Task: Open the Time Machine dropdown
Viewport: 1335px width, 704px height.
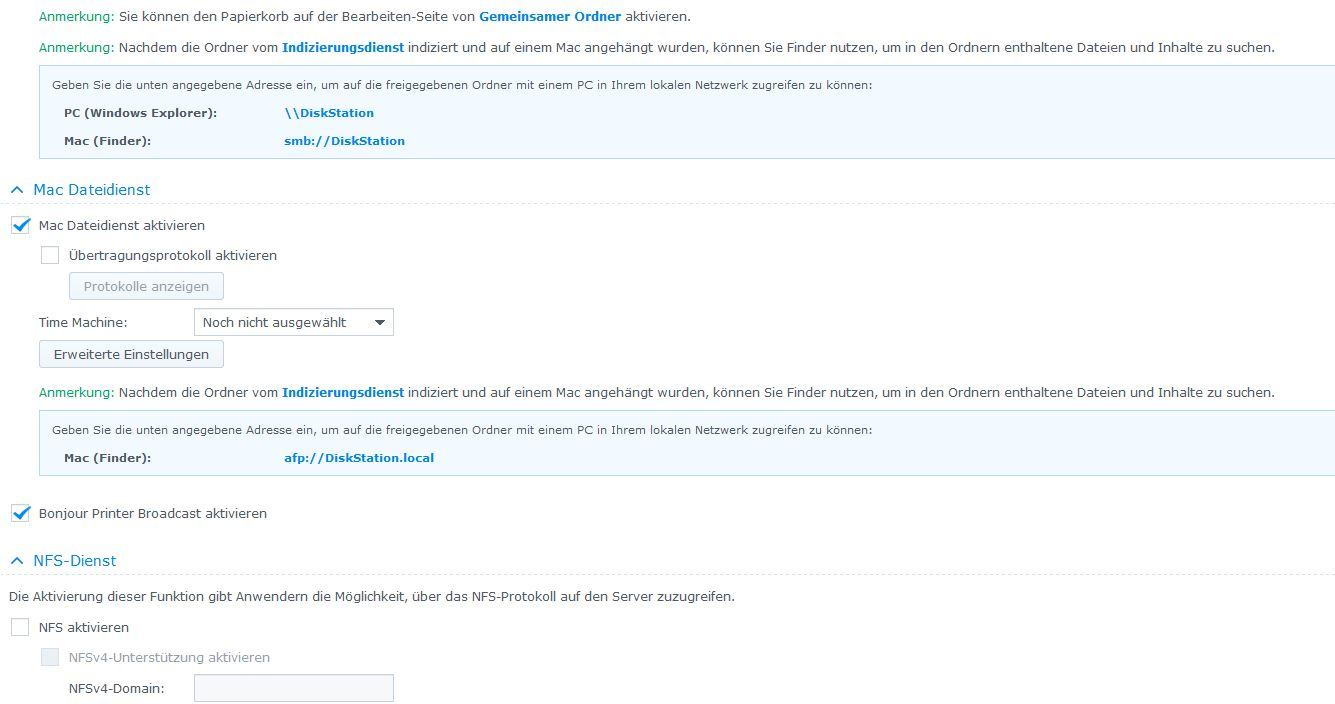Action: [293, 322]
